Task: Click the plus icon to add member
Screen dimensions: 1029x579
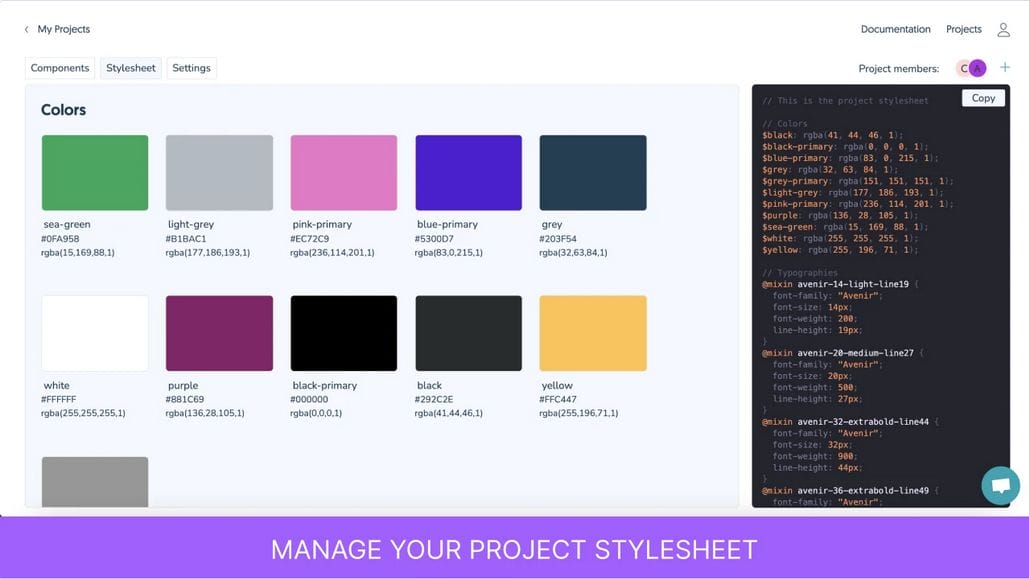Action: (x=1005, y=68)
